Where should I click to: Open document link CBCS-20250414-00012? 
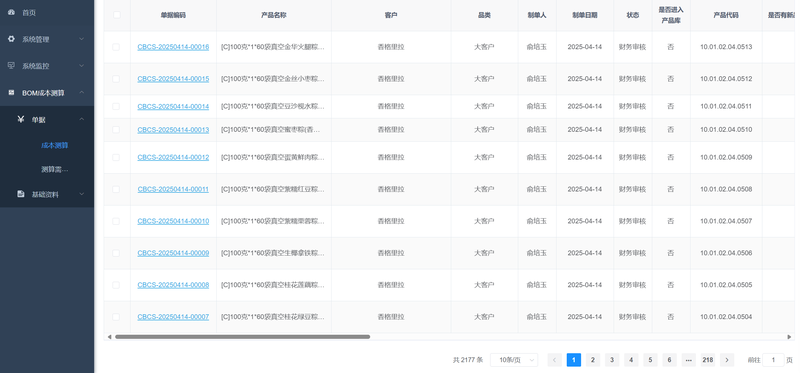[173, 157]
